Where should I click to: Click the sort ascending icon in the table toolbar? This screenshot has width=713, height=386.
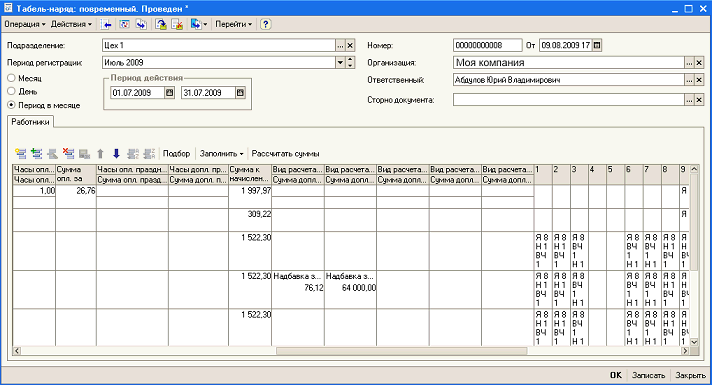[133, 154]
